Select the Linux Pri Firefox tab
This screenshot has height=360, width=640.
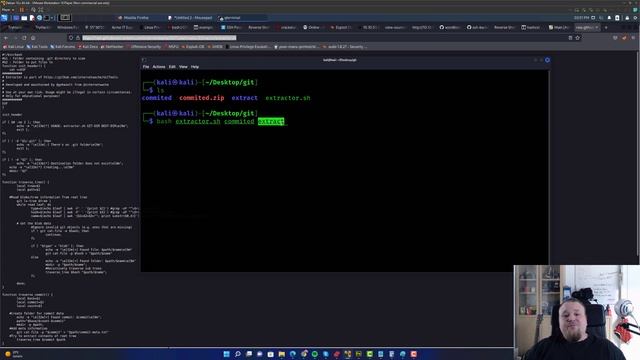coord(150,27)
